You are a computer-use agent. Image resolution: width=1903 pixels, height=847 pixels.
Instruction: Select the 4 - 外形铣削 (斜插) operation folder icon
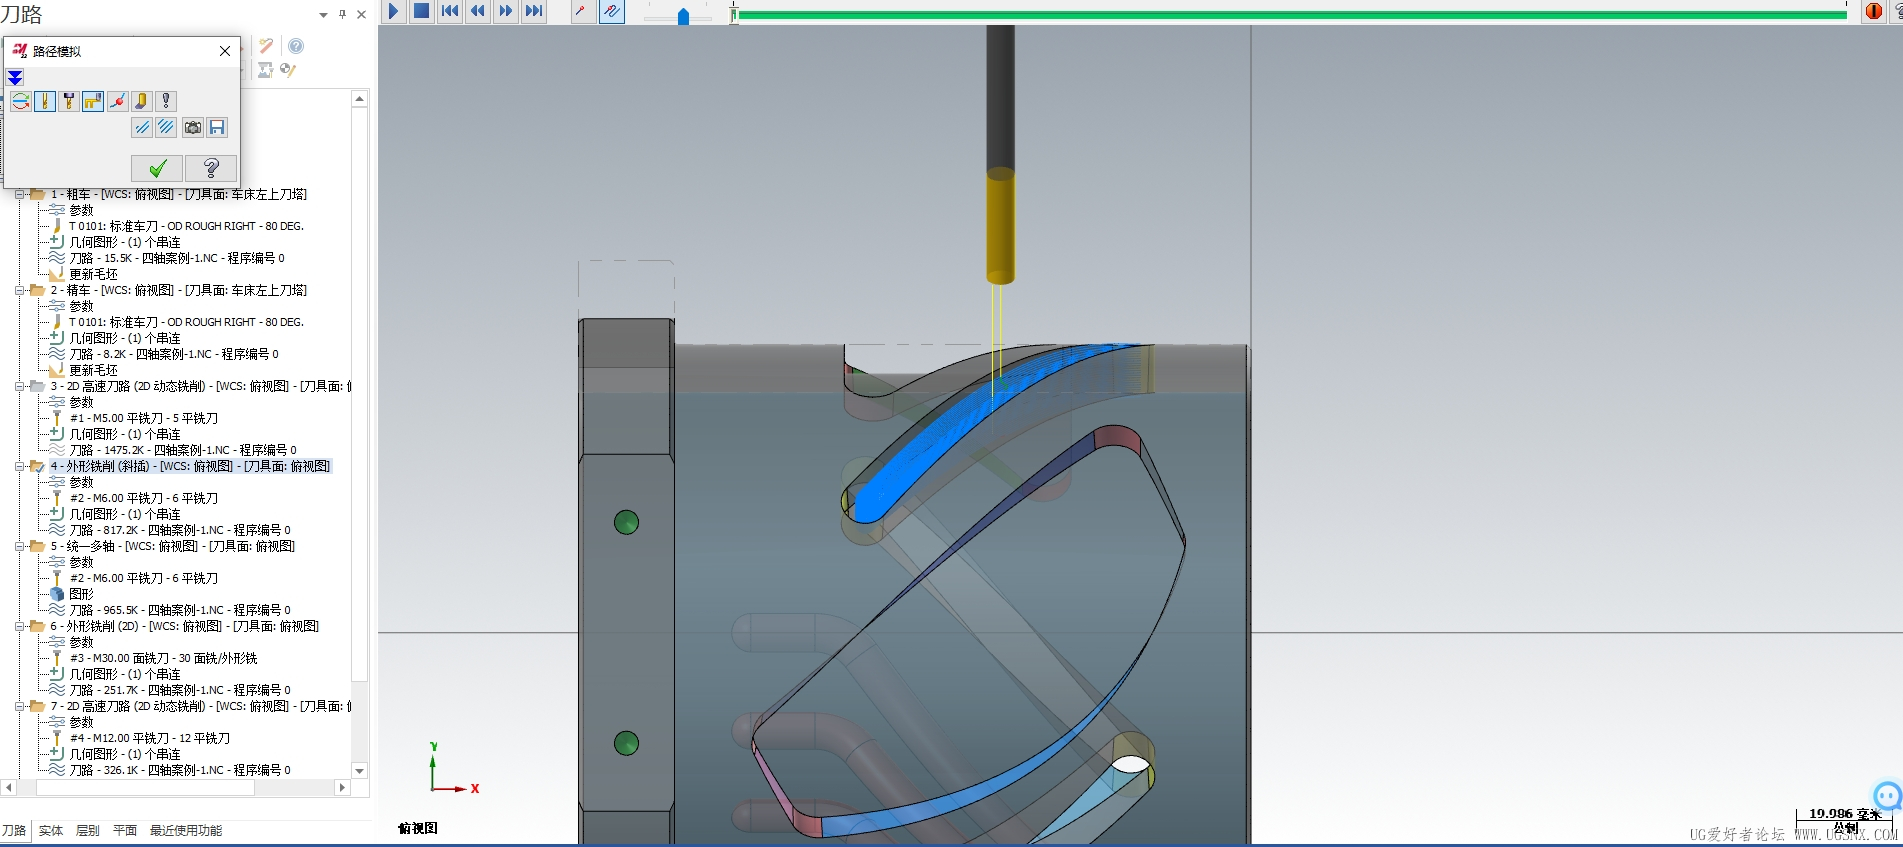tap(37, 466)
